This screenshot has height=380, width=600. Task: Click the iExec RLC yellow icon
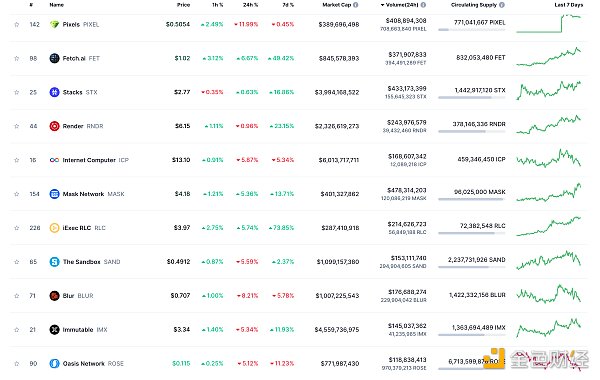point(54,228)
